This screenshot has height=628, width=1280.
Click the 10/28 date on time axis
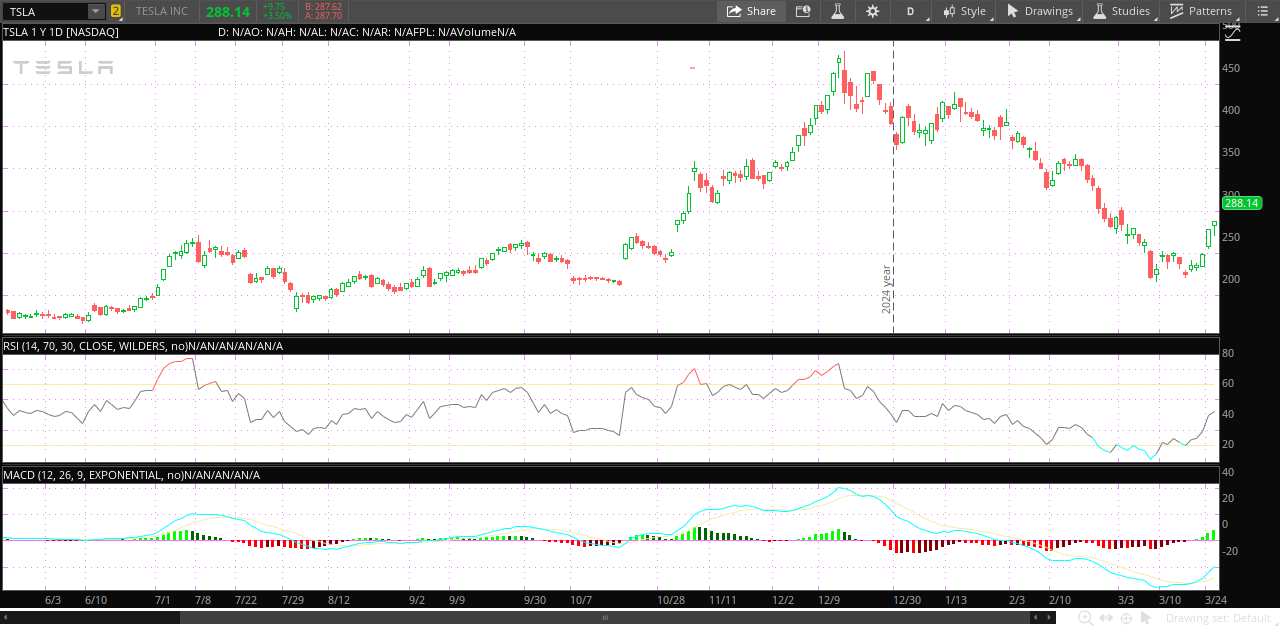pyautogui.click(x=671, y=600)
